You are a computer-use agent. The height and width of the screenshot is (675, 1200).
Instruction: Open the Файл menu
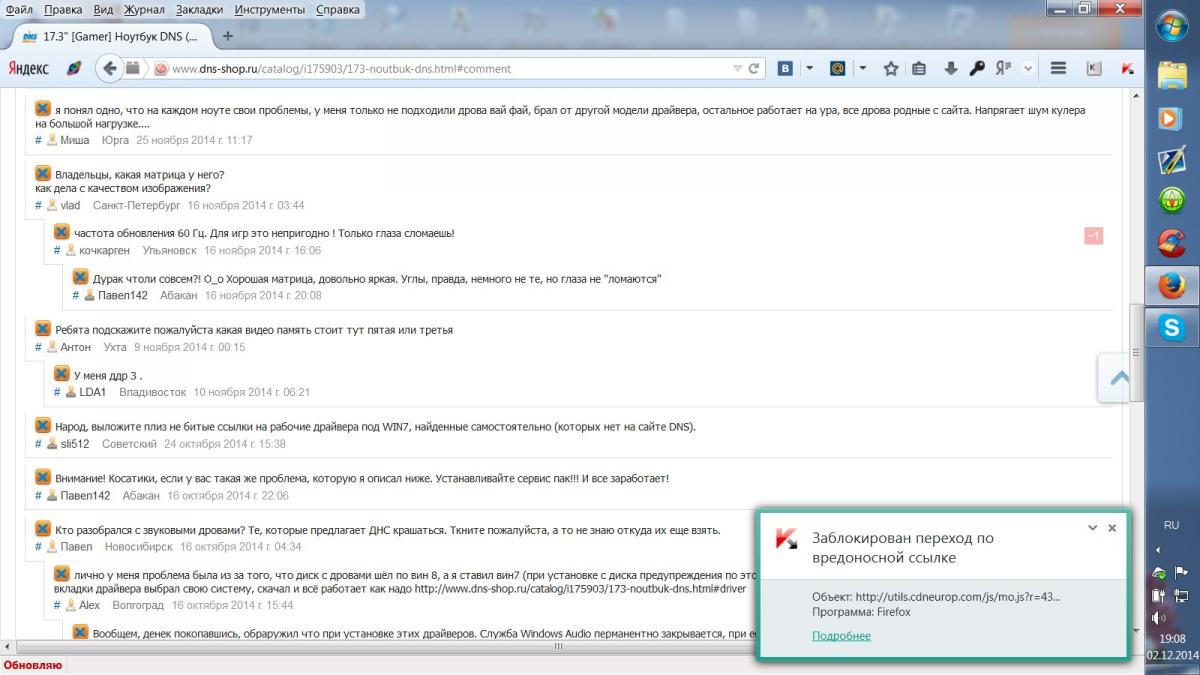tap(19, 9)
